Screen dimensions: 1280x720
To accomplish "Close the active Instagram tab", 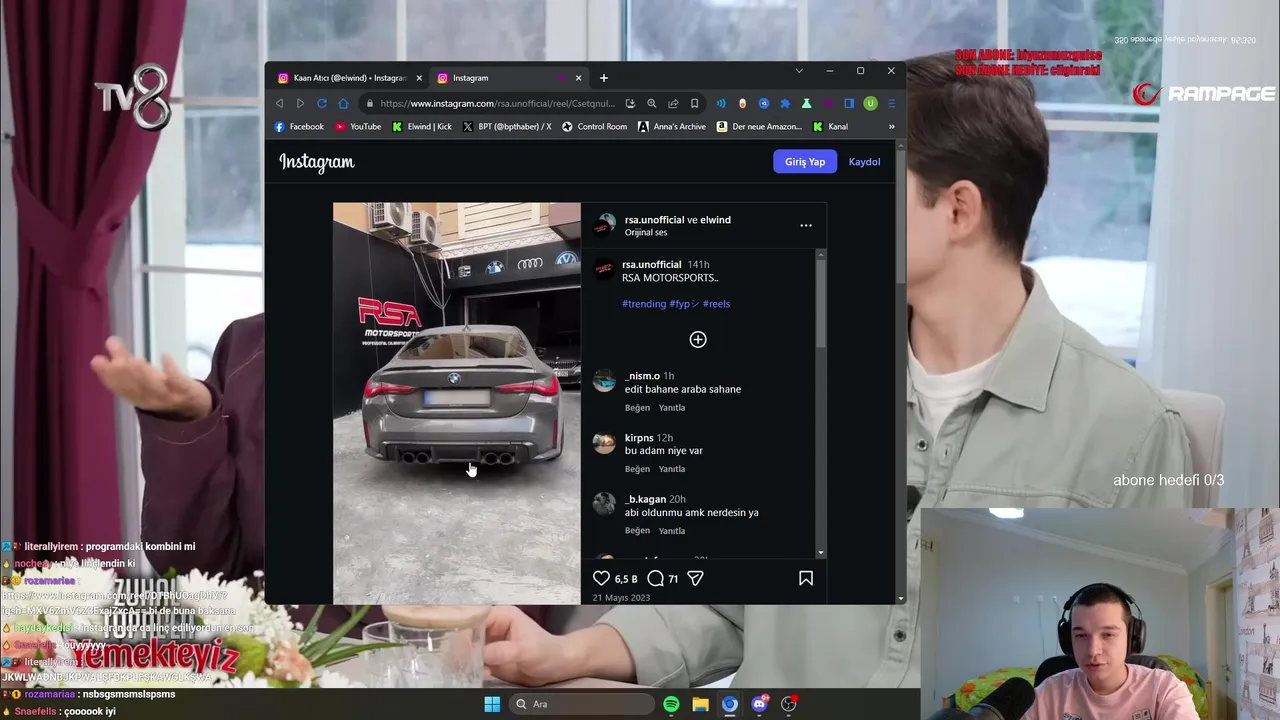I will click(578, 78).
